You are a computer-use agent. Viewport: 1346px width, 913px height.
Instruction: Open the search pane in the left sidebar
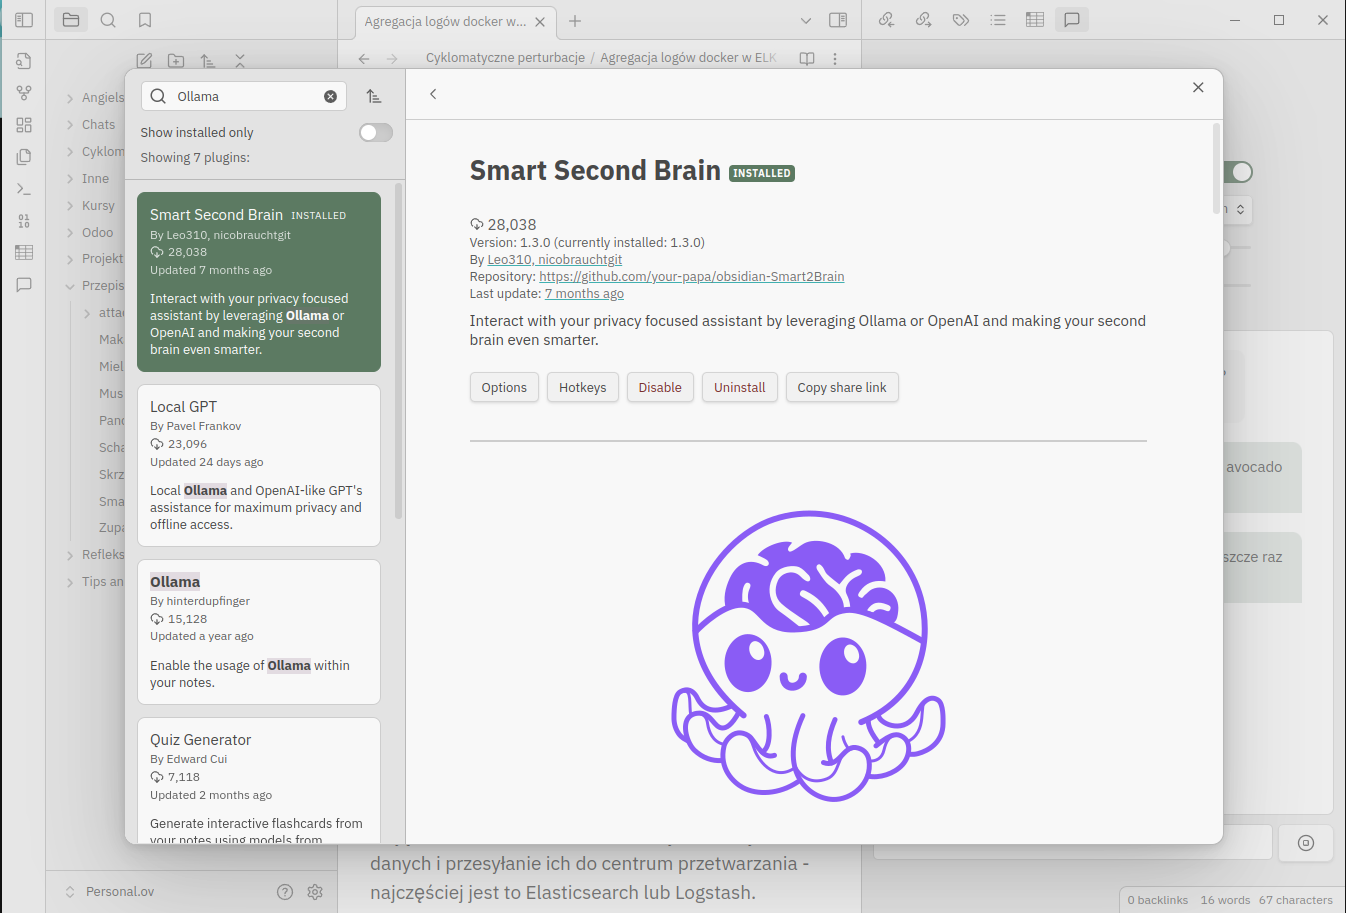(108, 20)
